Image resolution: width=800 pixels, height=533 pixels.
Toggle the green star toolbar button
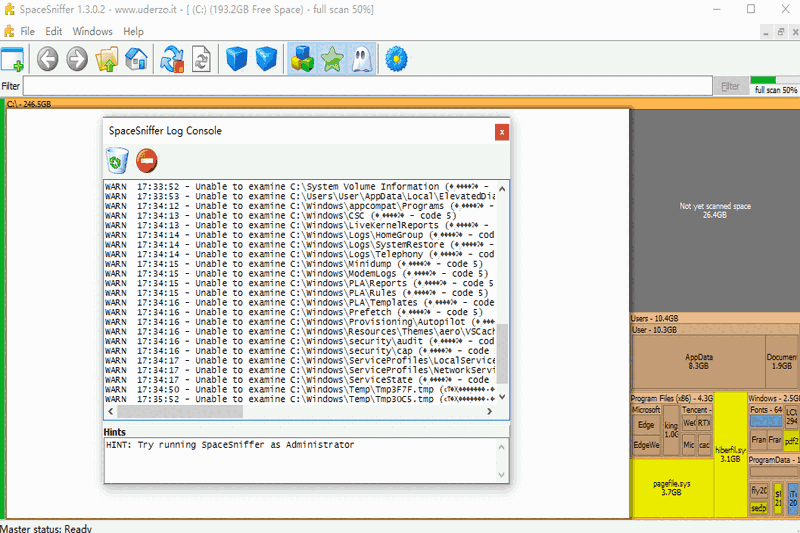pyautogui.click(x=332, y=59)
